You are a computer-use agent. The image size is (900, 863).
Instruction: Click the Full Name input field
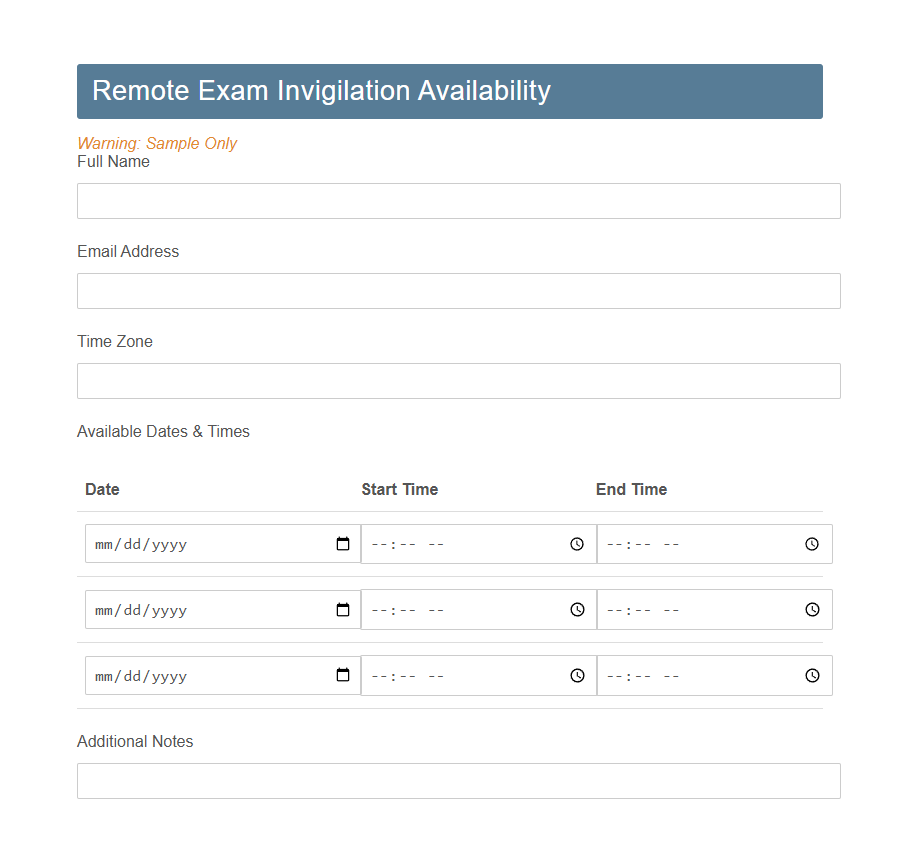click(458, 201)
